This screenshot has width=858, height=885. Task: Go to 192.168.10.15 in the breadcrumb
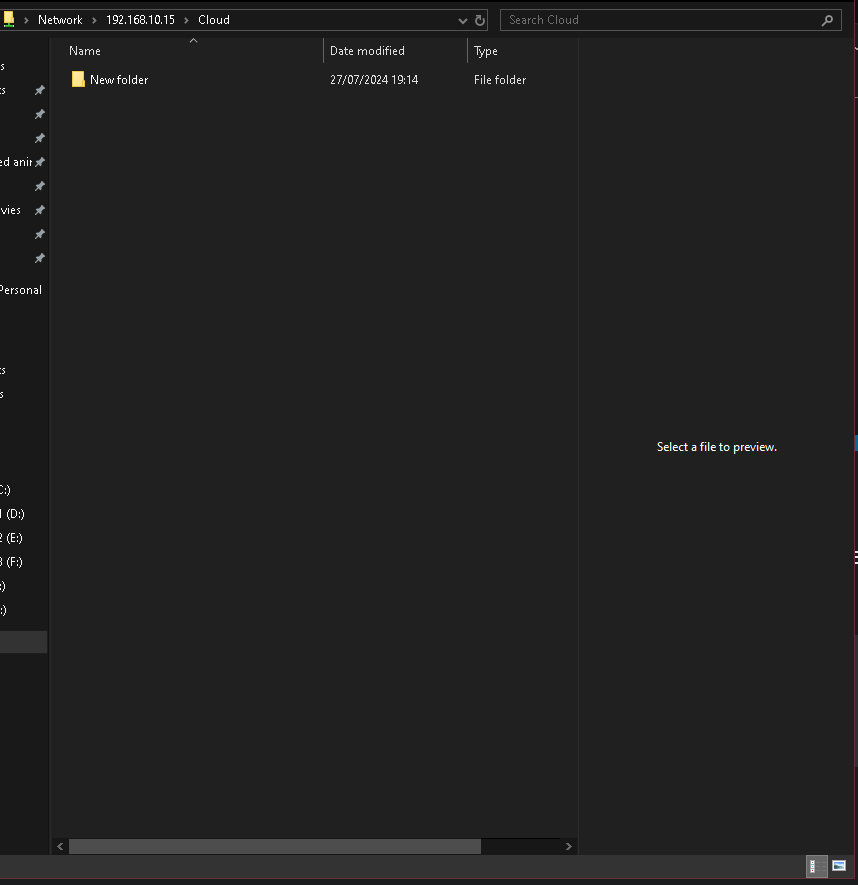click(140, 20)
